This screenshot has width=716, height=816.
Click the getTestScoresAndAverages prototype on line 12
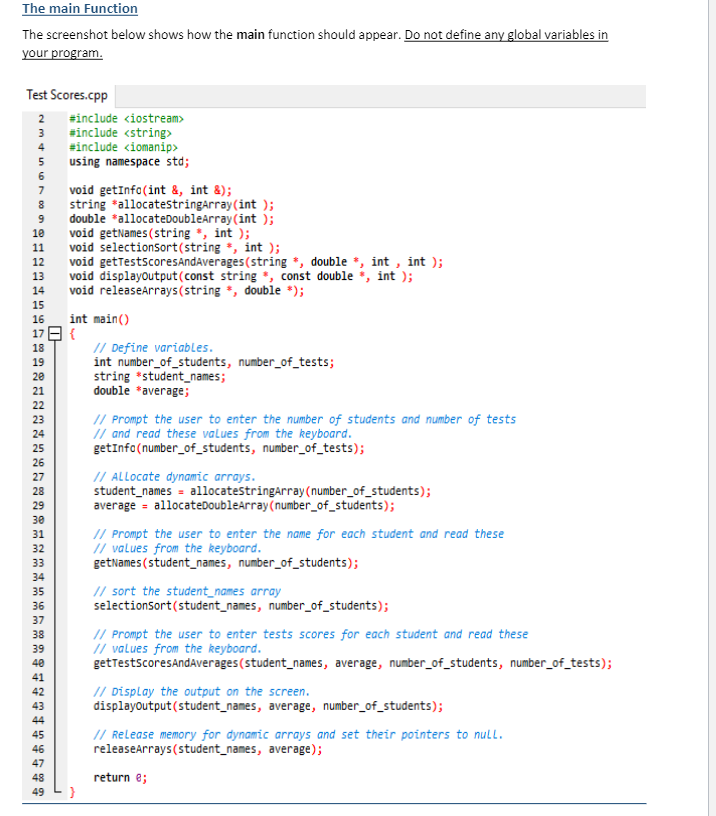click(256, 262)
